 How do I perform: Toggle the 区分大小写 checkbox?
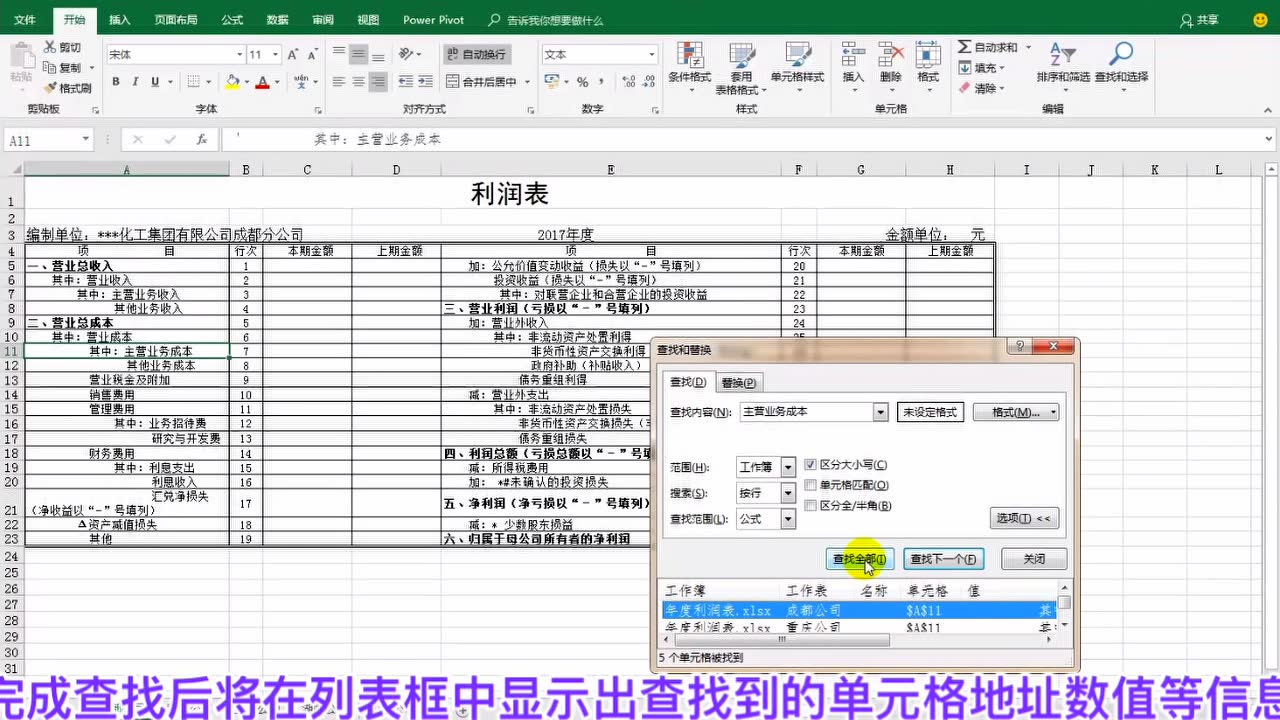pyautogui.click(x=810, y=465)
